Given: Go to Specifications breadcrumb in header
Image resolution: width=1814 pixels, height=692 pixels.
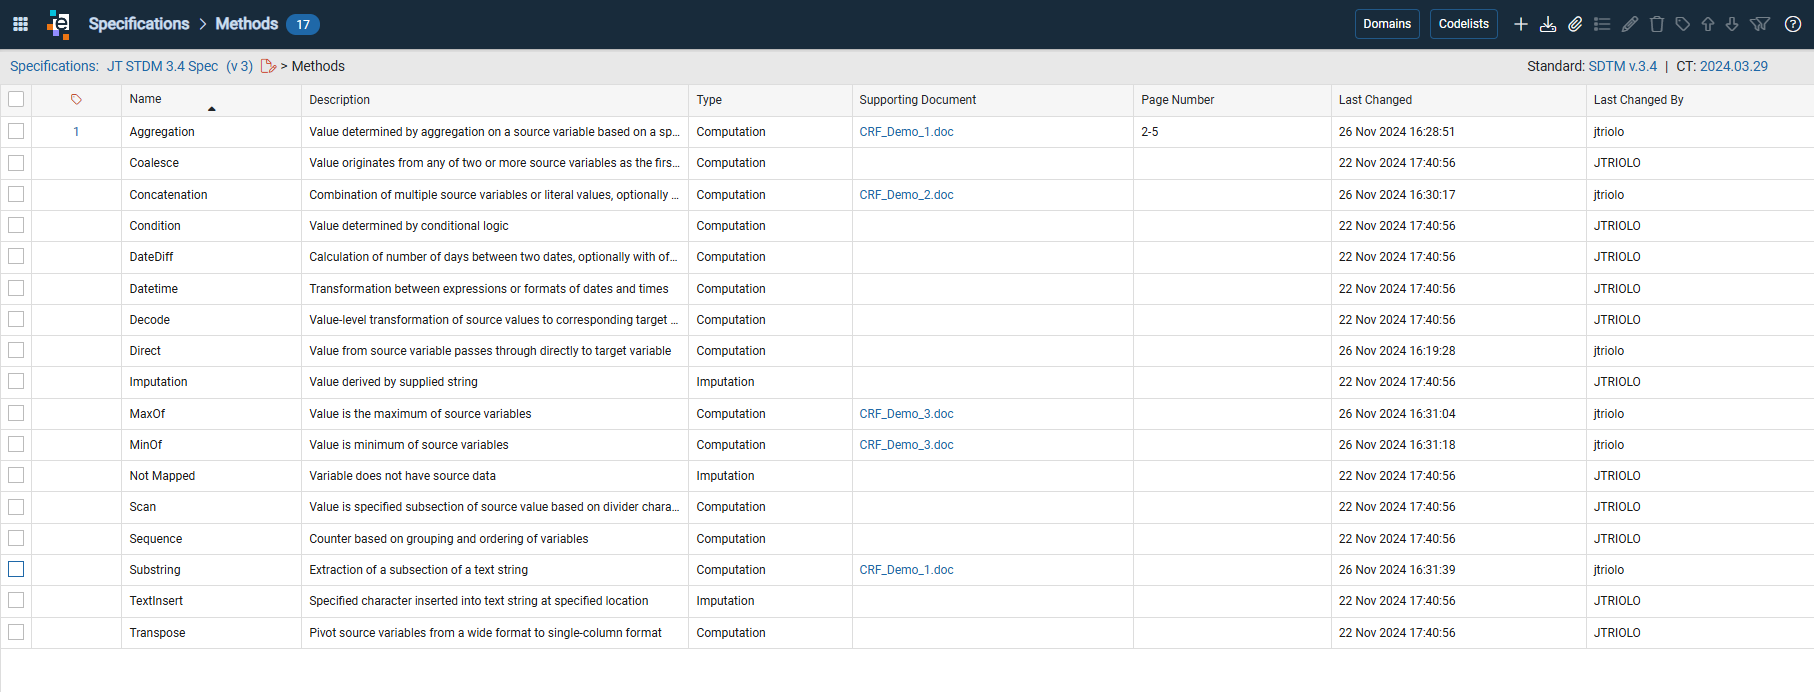Looking at the screenshot, I should click(139, 24).
